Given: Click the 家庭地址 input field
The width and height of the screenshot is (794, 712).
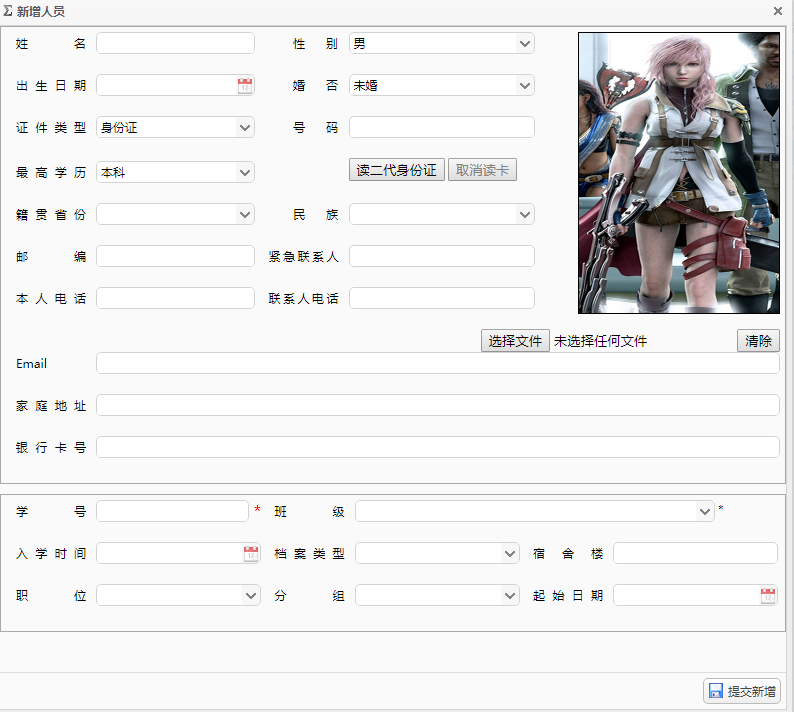Looking at the screenshot, I should (x=438, y=406).
